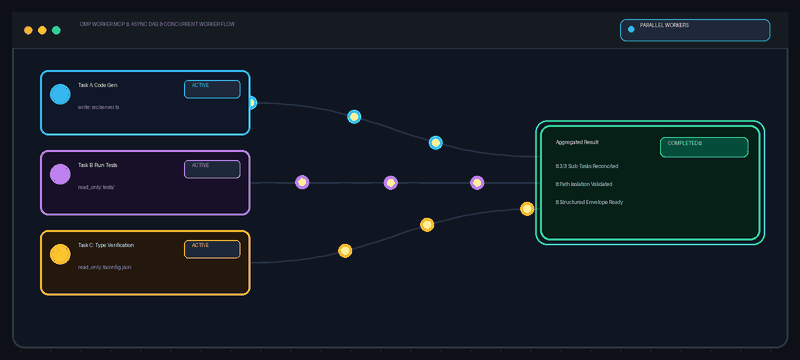Select the yellow flow dot nearest Task C card
The width and height of the screenshot is (800, 360).
tap(345, 251)
